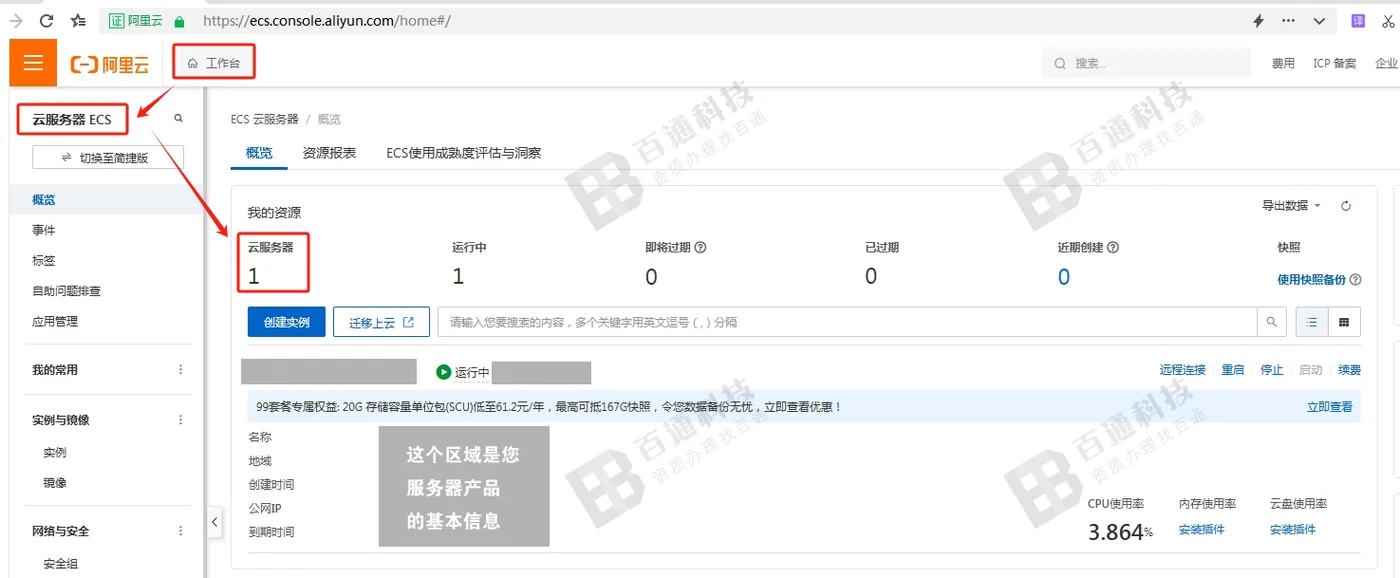Switch to grid view layout
The image size is (1400, 578).
coord(1344,322)
